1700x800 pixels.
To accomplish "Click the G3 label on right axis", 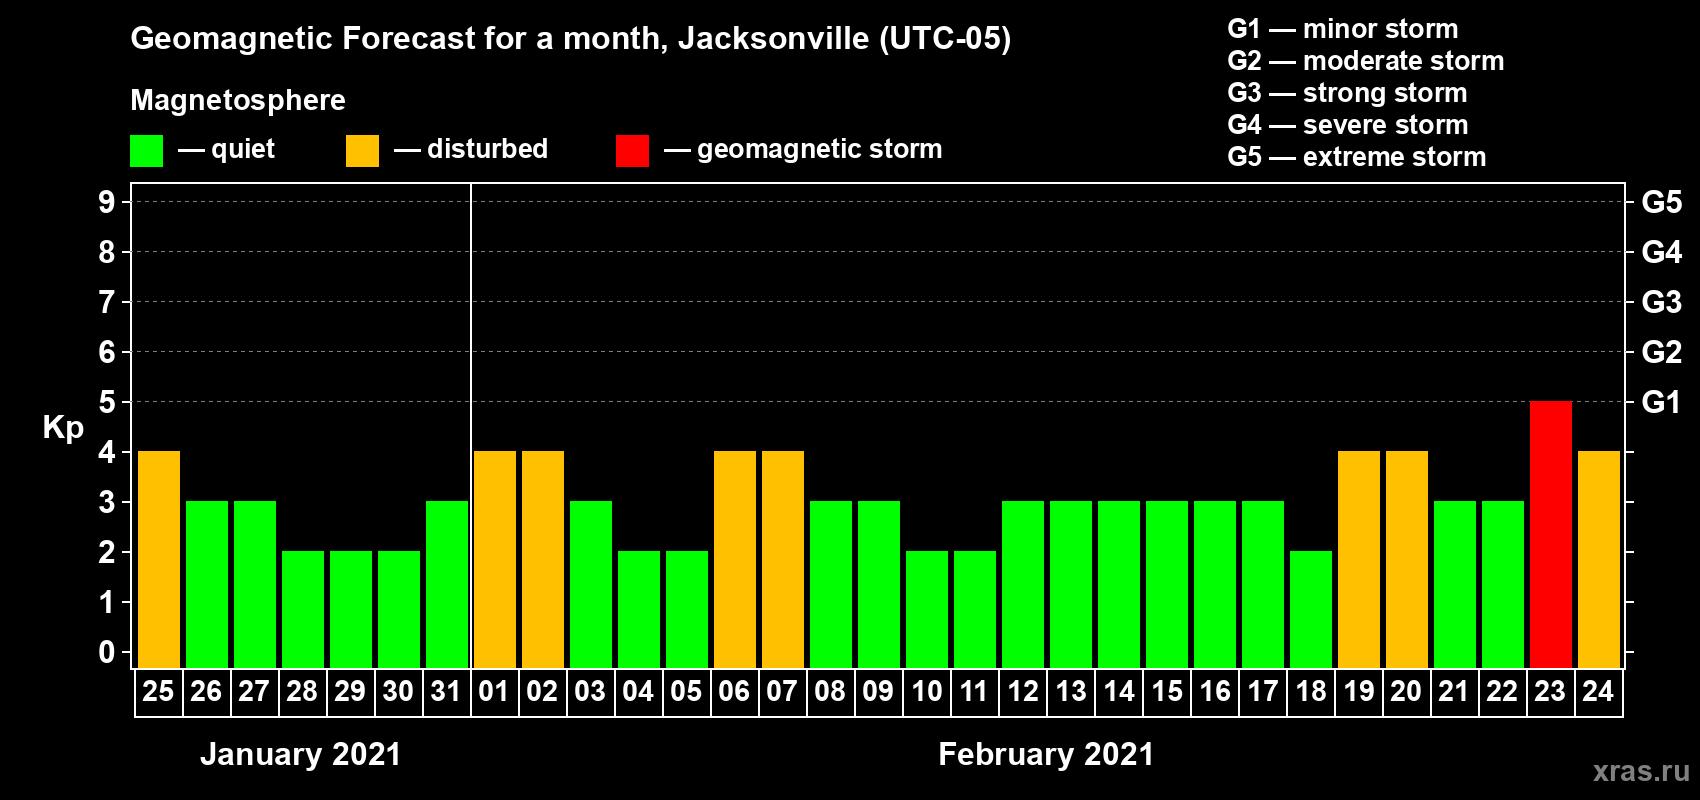I will click(1661, 302).
